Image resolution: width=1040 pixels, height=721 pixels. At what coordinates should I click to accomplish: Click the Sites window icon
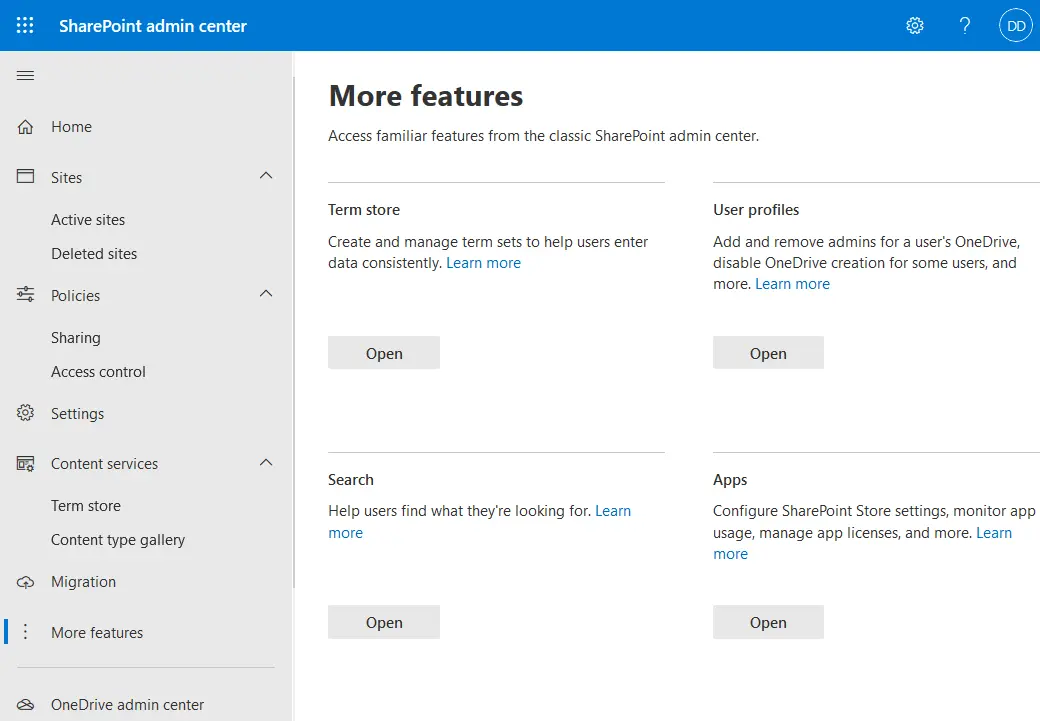(x=25, y=176)
